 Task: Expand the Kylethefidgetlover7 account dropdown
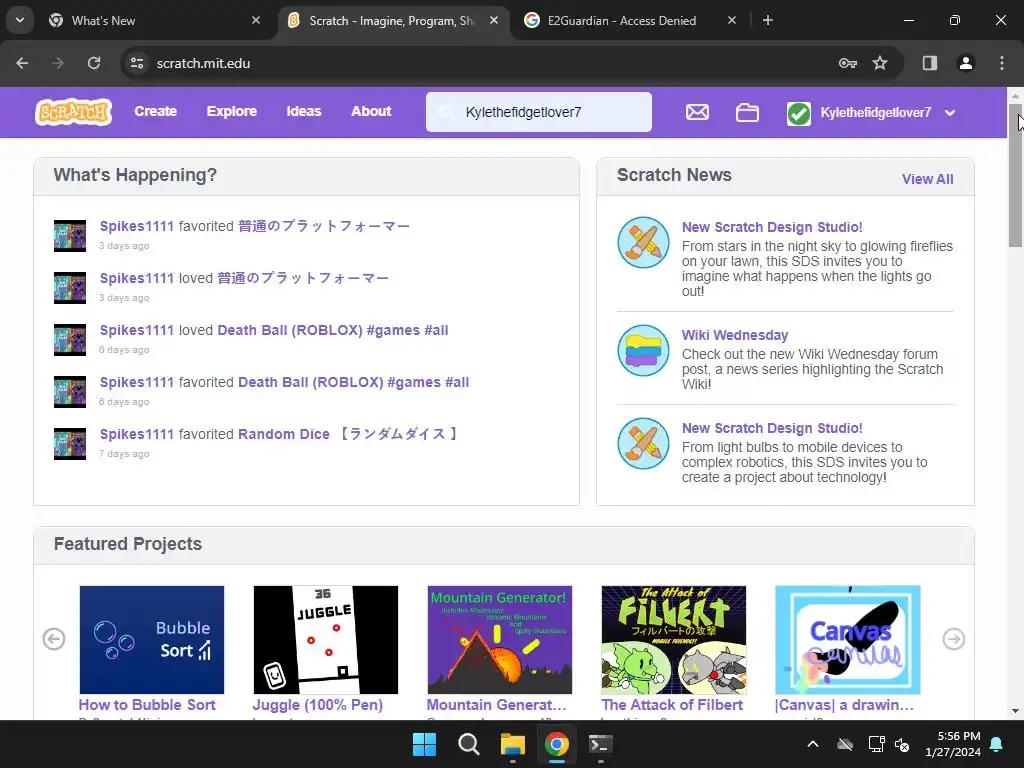pos(950,113)
